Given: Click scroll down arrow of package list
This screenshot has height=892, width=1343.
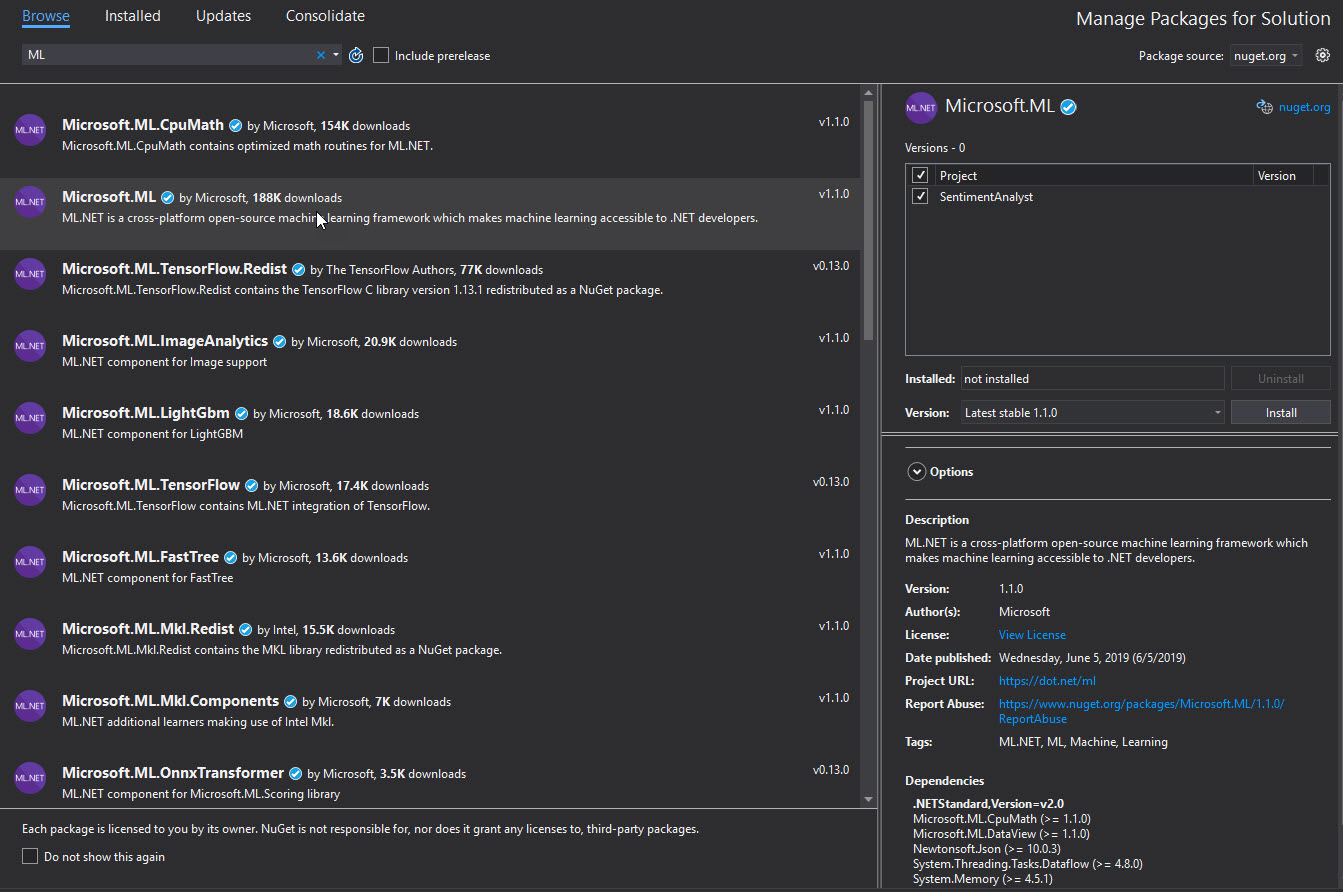Looking at the screenshot, I should click(868, 798).
